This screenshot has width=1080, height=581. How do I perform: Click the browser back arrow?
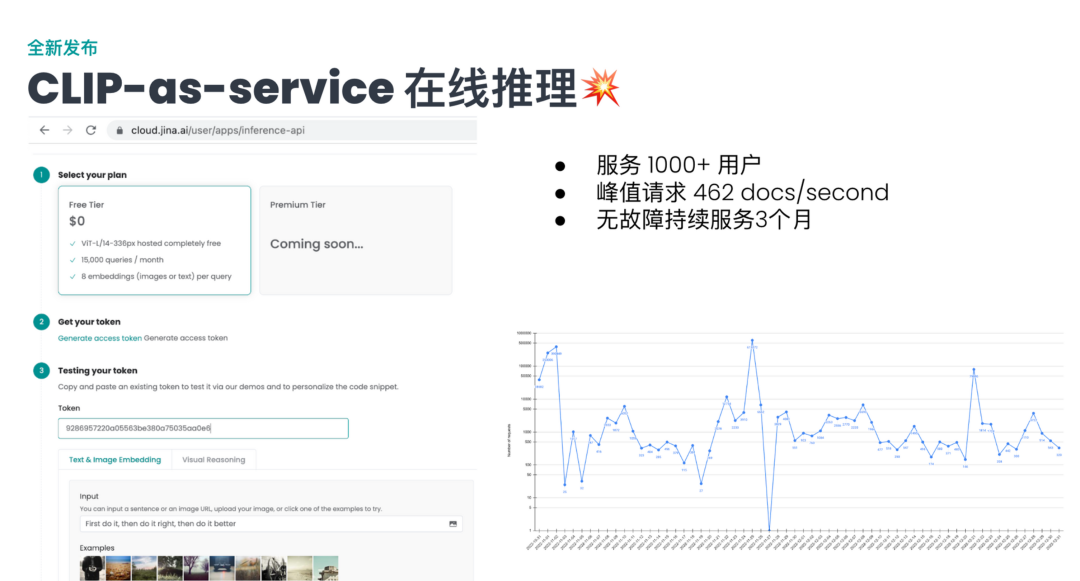44,130
